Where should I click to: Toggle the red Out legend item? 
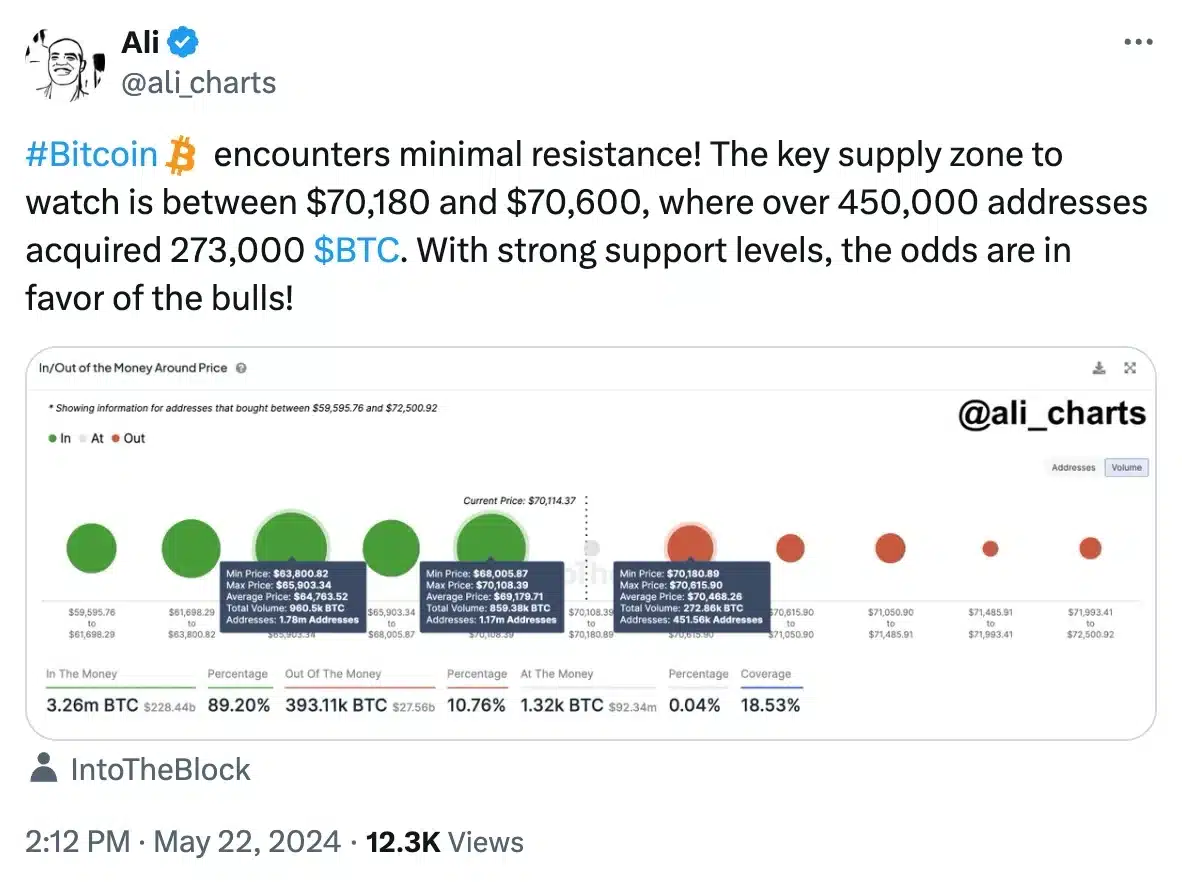click(x=129, y=438)
